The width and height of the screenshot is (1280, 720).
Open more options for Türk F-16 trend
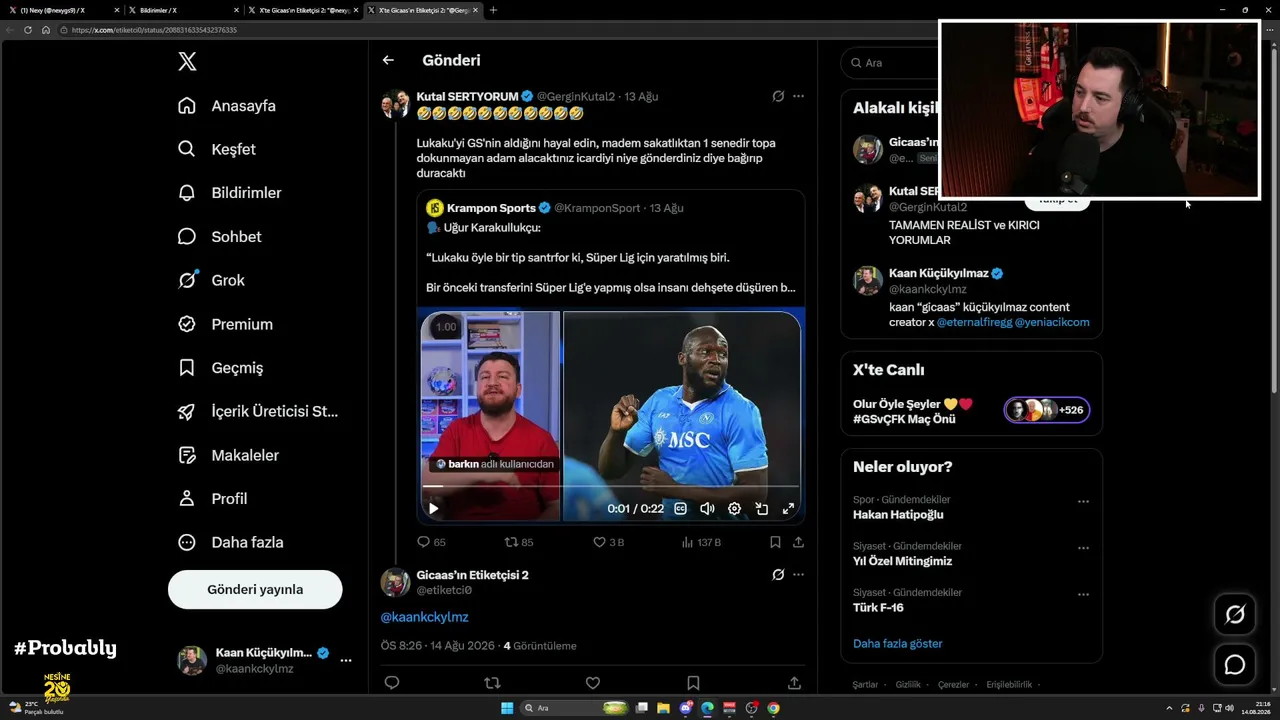pyautogui.click(x=1083, y=595)
